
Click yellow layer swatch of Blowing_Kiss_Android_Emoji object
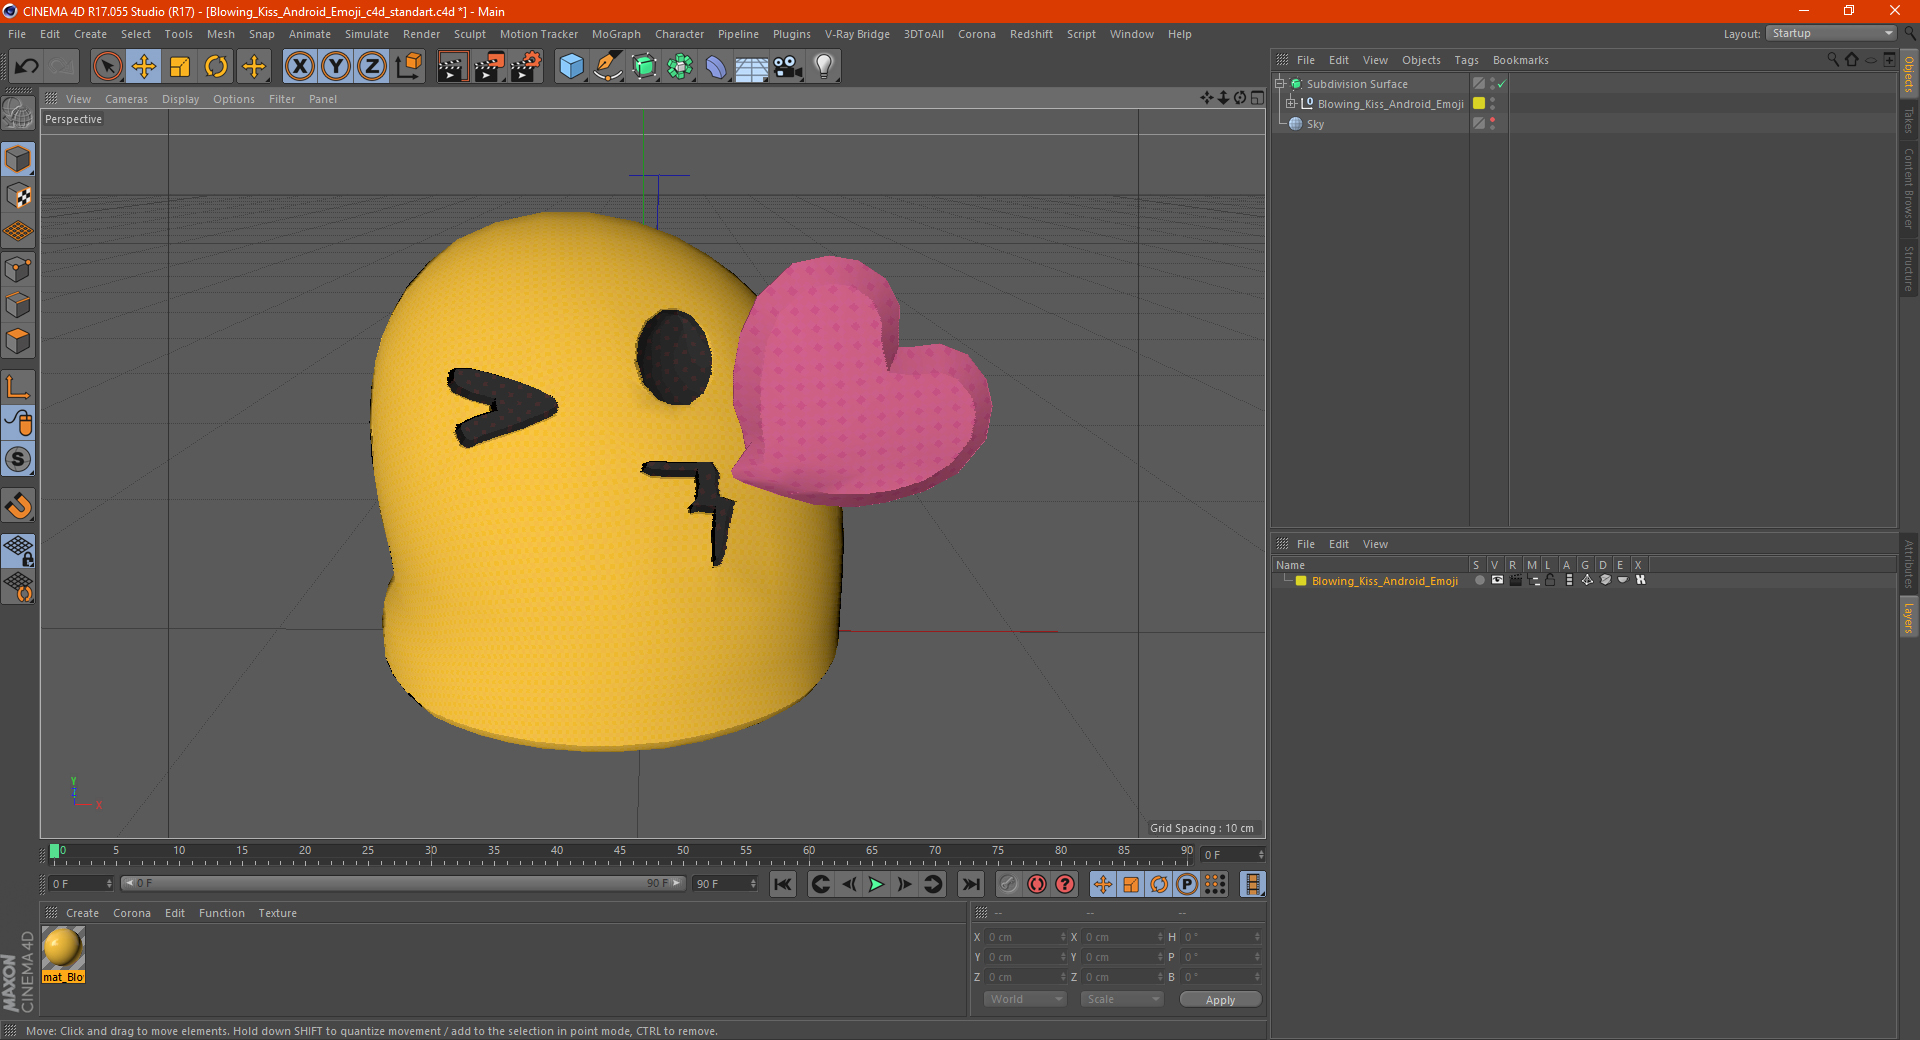[1479, 104]
